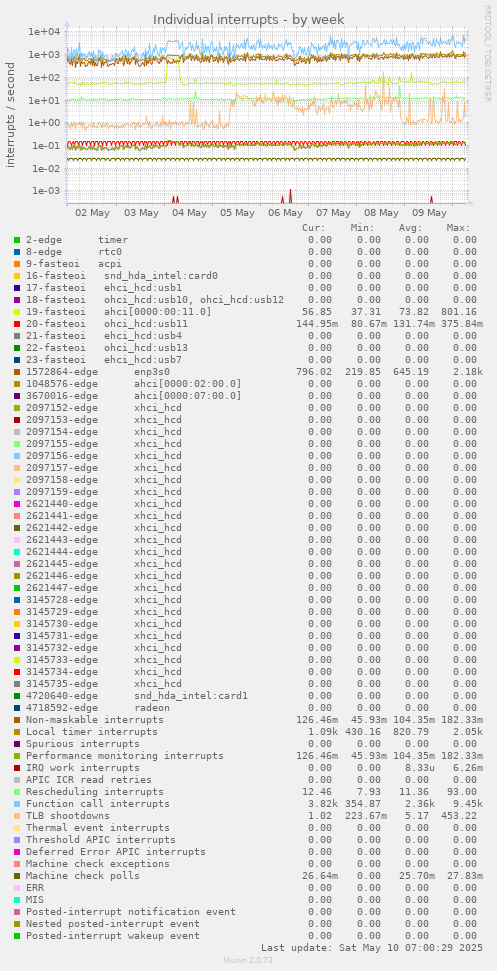Click the 'Max:' column header
Image resolution: width=497 pixels, height=971 pixels.
click(459, 228)
